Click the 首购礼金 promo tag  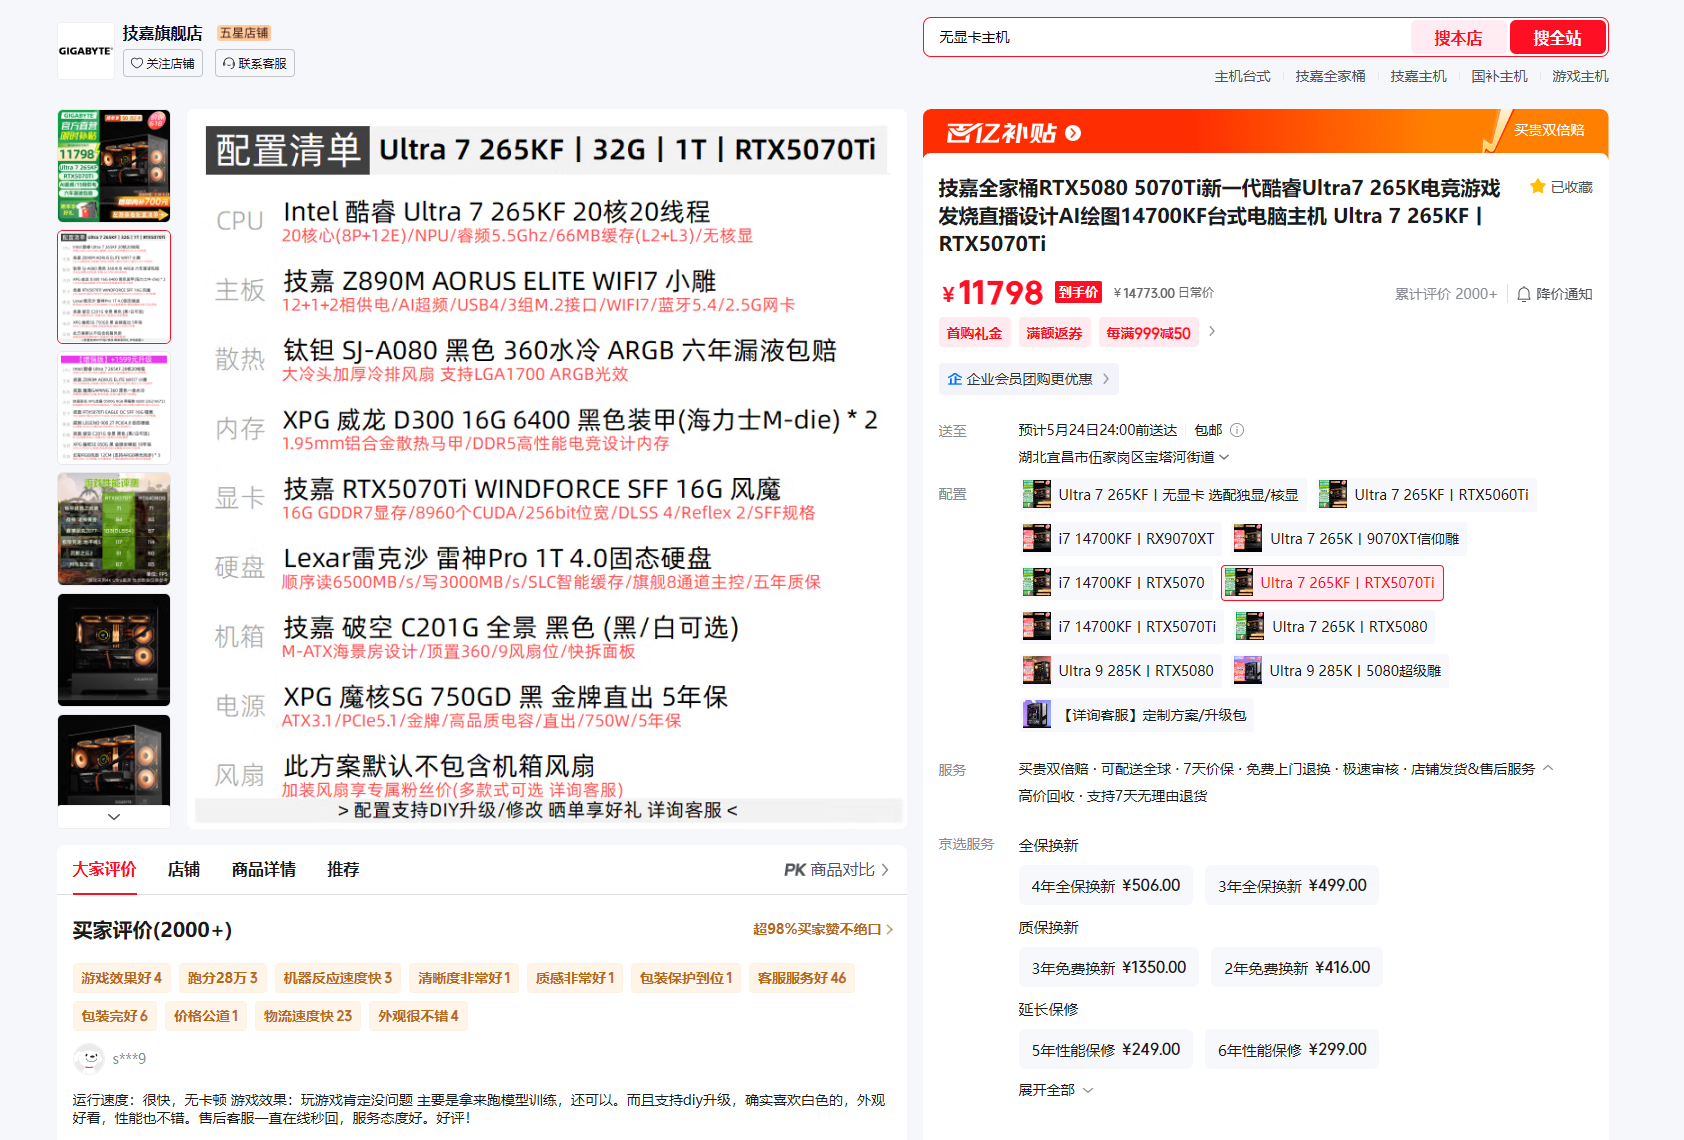click(x=974, y=333)
